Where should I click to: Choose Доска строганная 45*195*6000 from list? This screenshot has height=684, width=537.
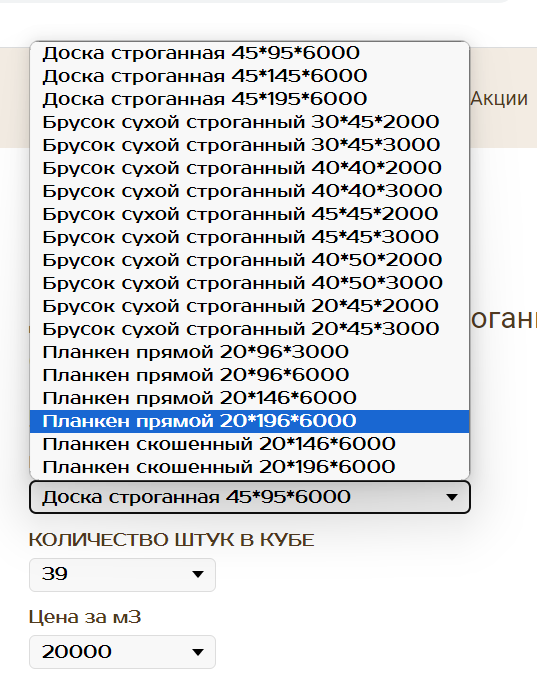click(250, 99)
